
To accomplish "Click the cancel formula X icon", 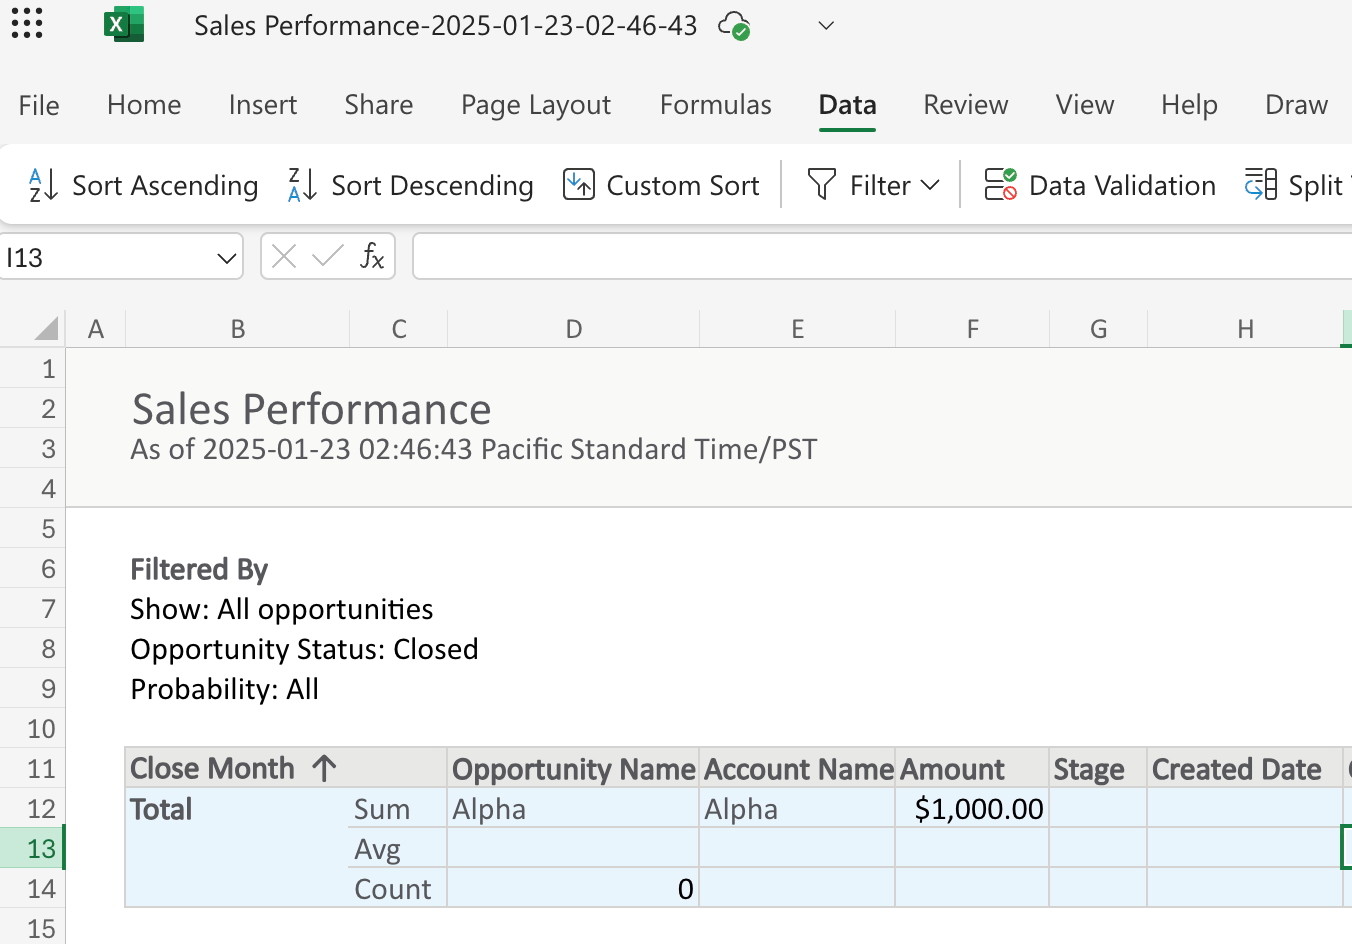I will point(284,257).
